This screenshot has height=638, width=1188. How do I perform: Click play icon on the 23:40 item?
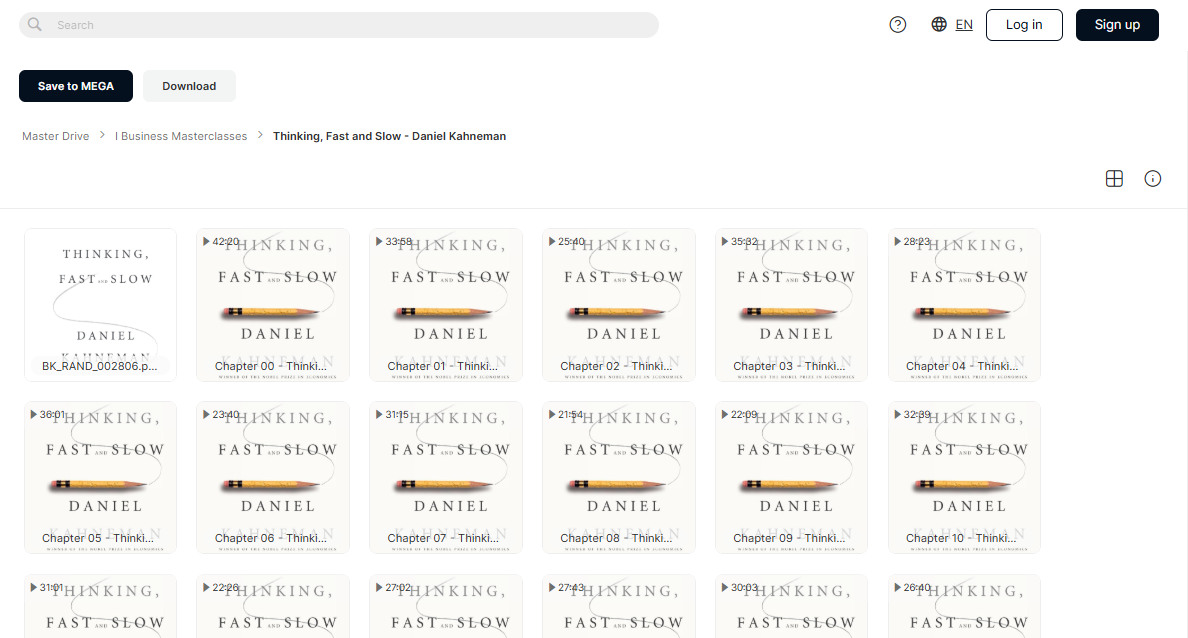pyautogui.click(x=206, y=414)
